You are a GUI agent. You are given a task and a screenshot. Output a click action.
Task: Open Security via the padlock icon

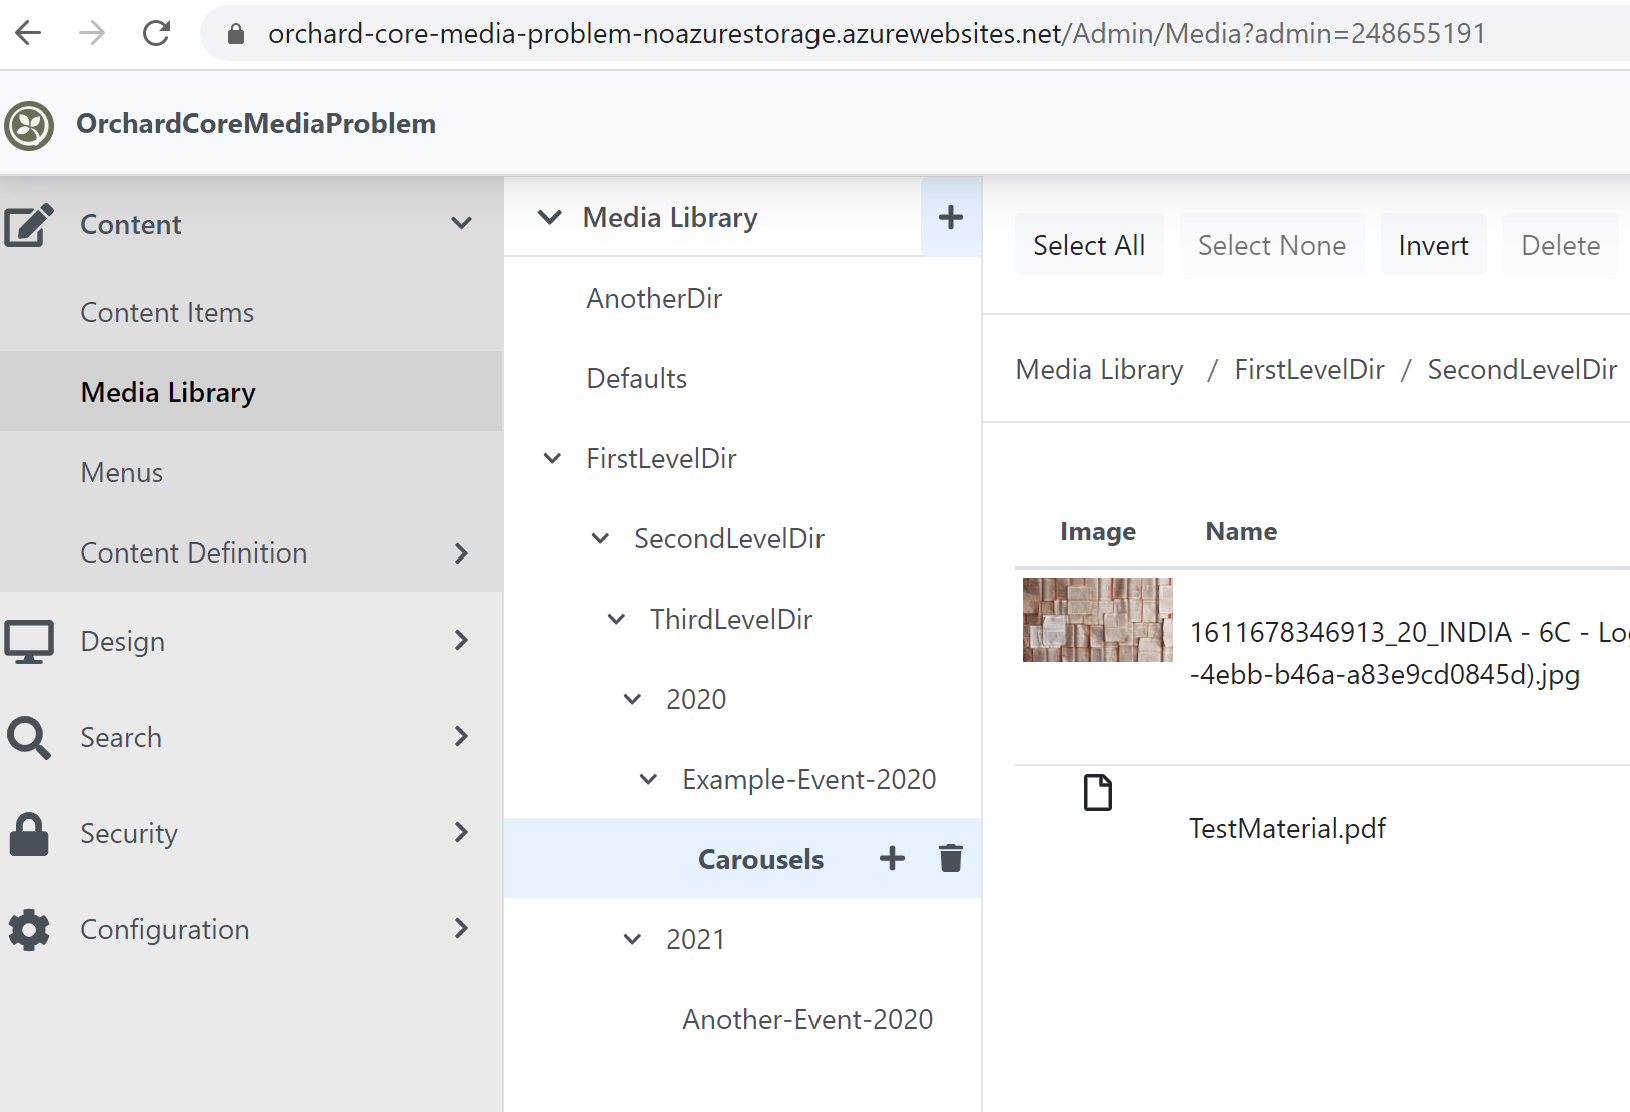click(29, 833)
